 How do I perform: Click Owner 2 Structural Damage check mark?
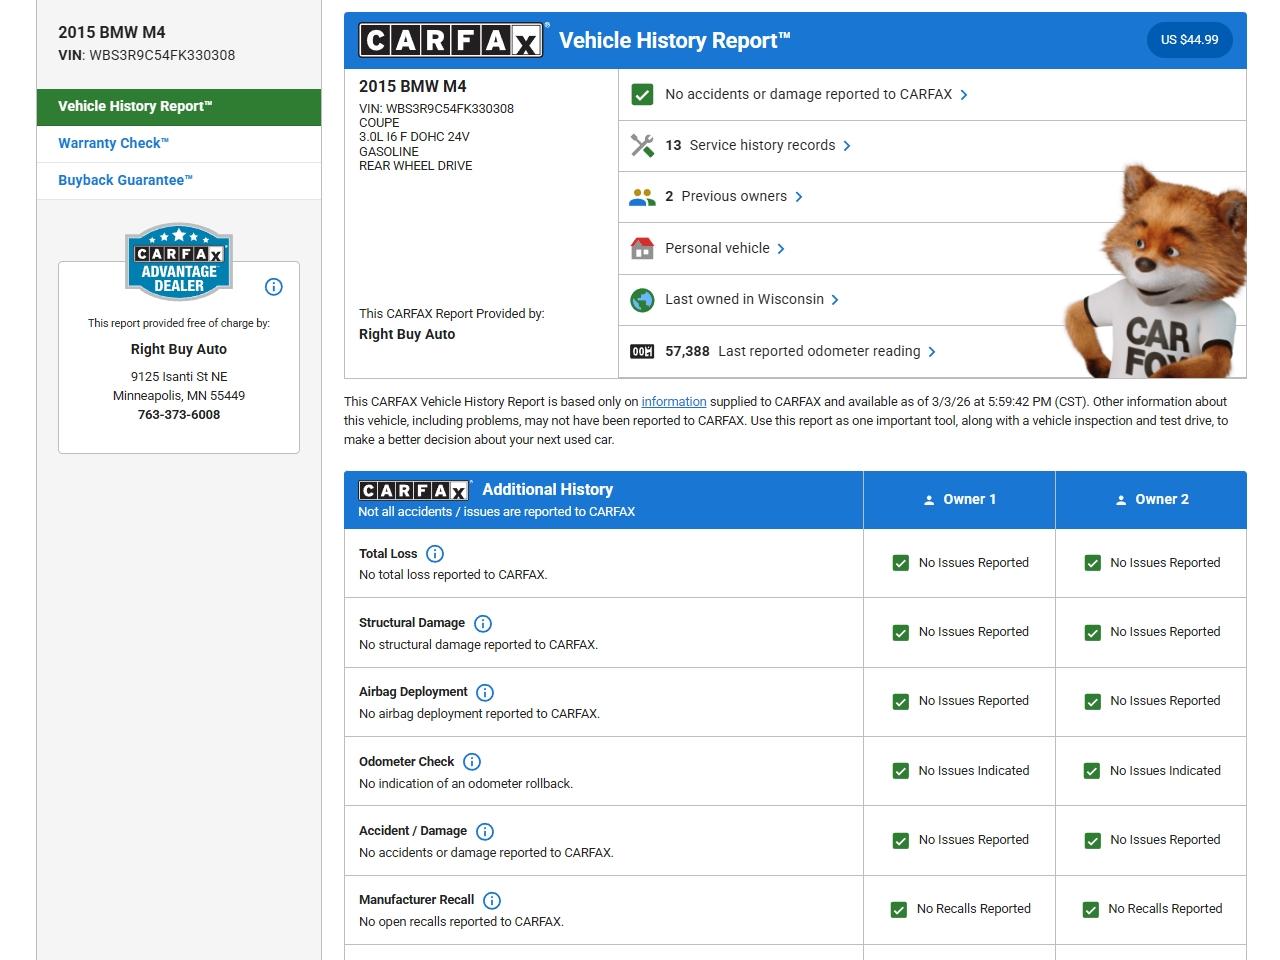1092,633
